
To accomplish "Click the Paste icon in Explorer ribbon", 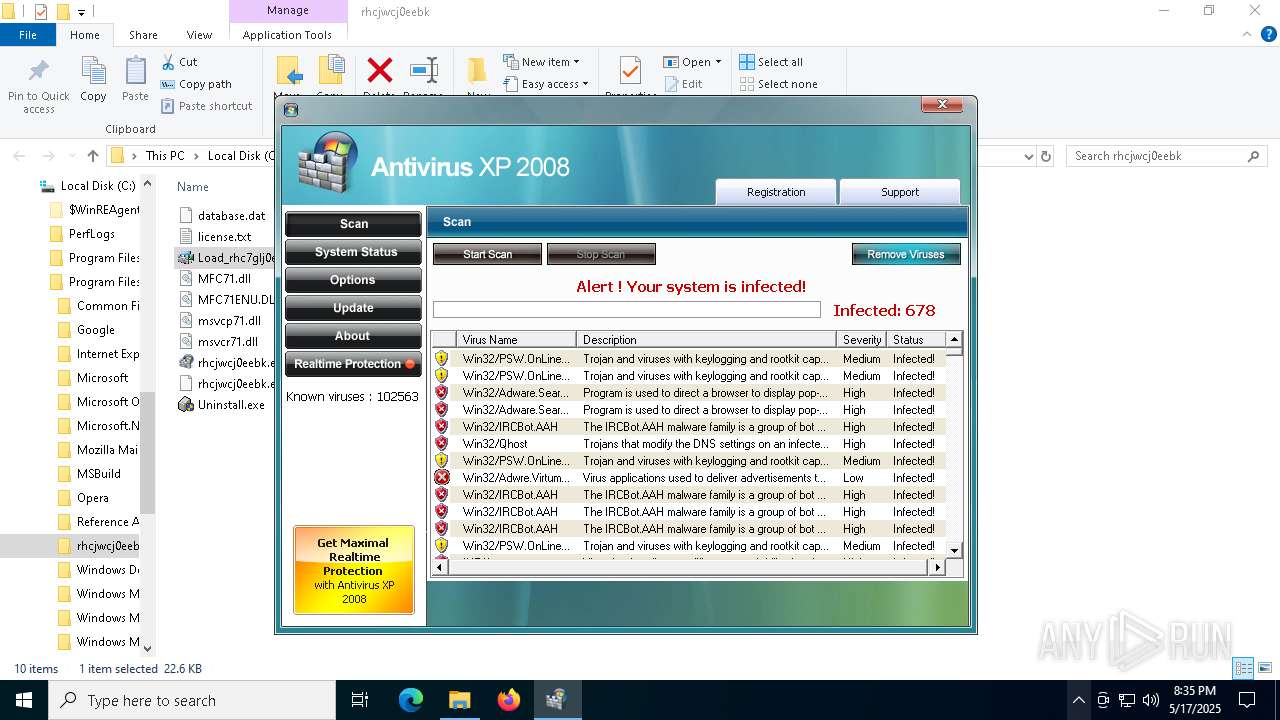I will (x=135, y=72).
